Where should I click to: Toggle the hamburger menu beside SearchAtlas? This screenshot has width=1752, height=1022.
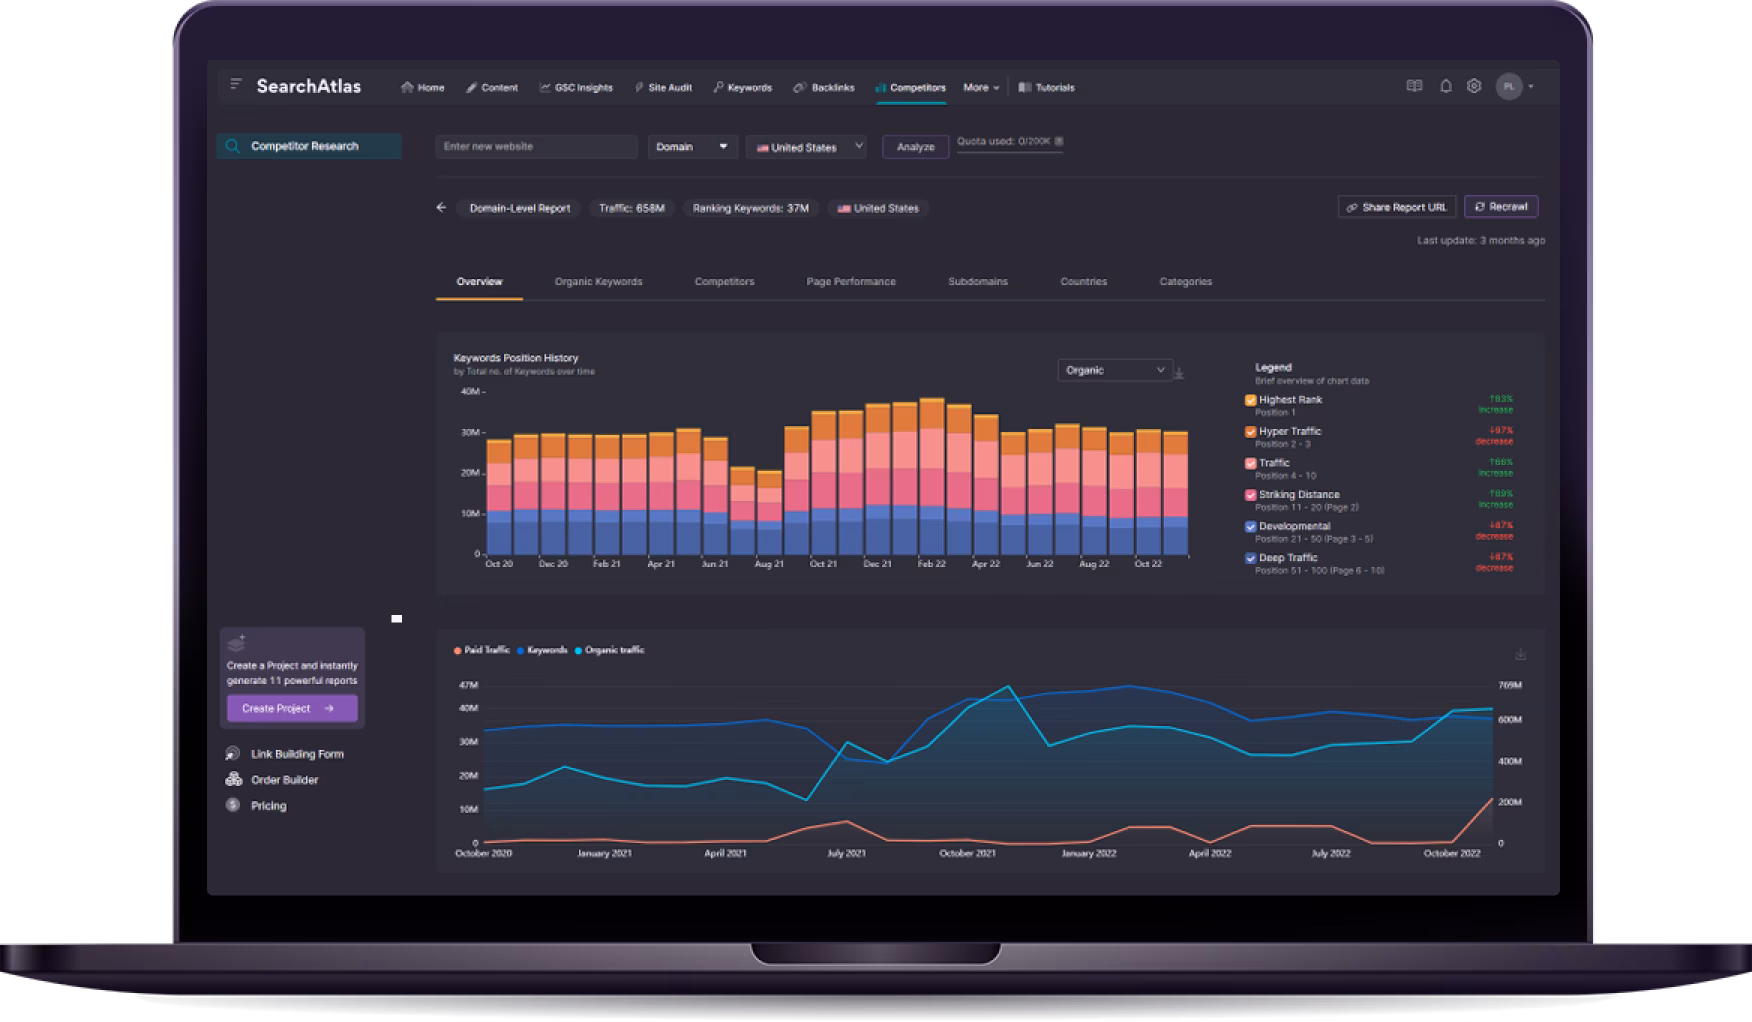pyautogui.click(x=236, y=85)
